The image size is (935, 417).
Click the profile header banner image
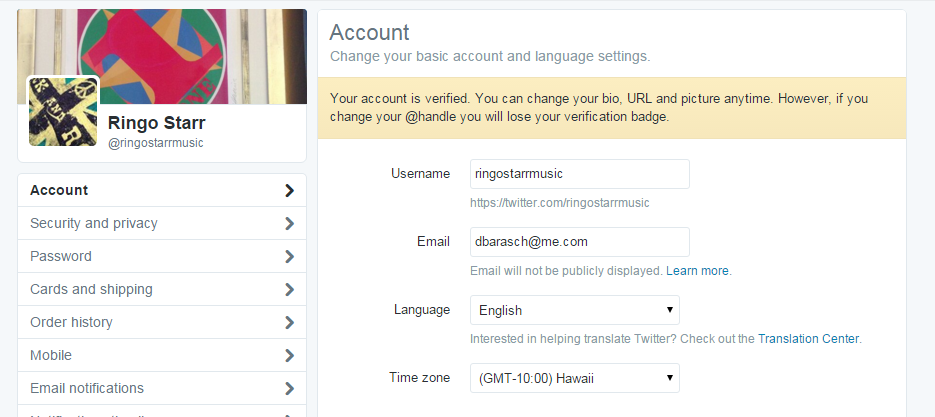click(x=200, y=50)
